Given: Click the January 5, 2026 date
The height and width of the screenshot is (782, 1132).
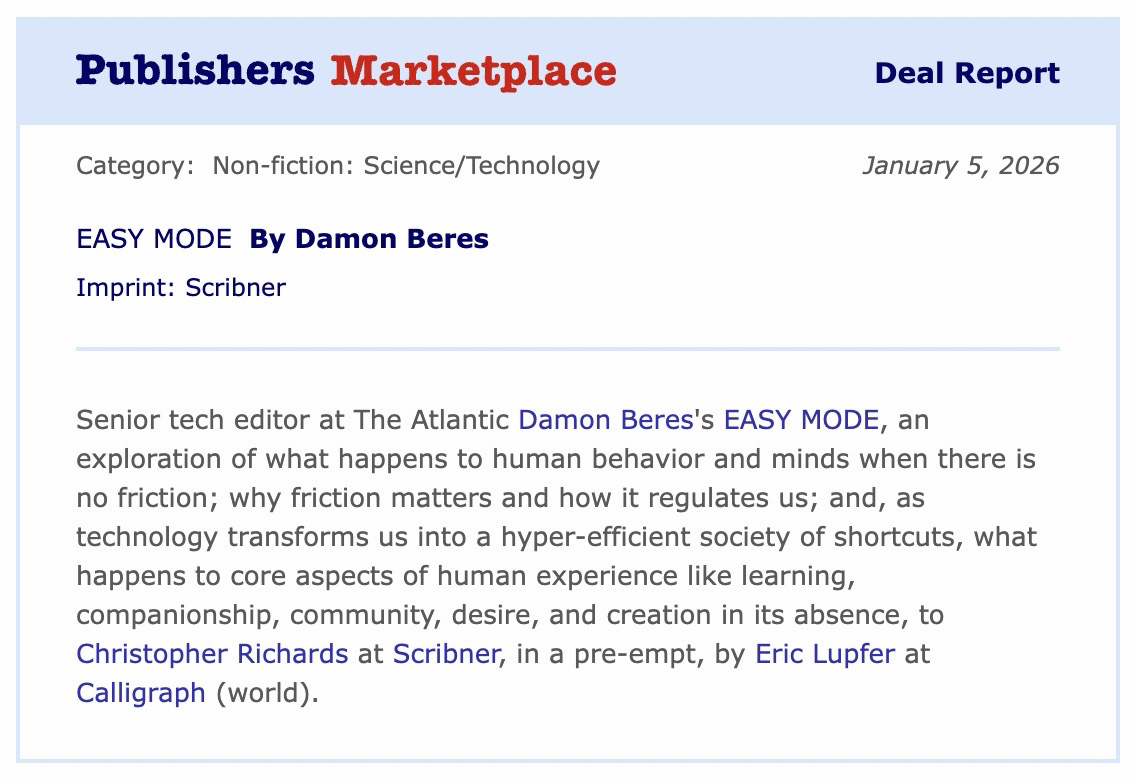Looking at the screenshot, I should click(x=960, y=165).
